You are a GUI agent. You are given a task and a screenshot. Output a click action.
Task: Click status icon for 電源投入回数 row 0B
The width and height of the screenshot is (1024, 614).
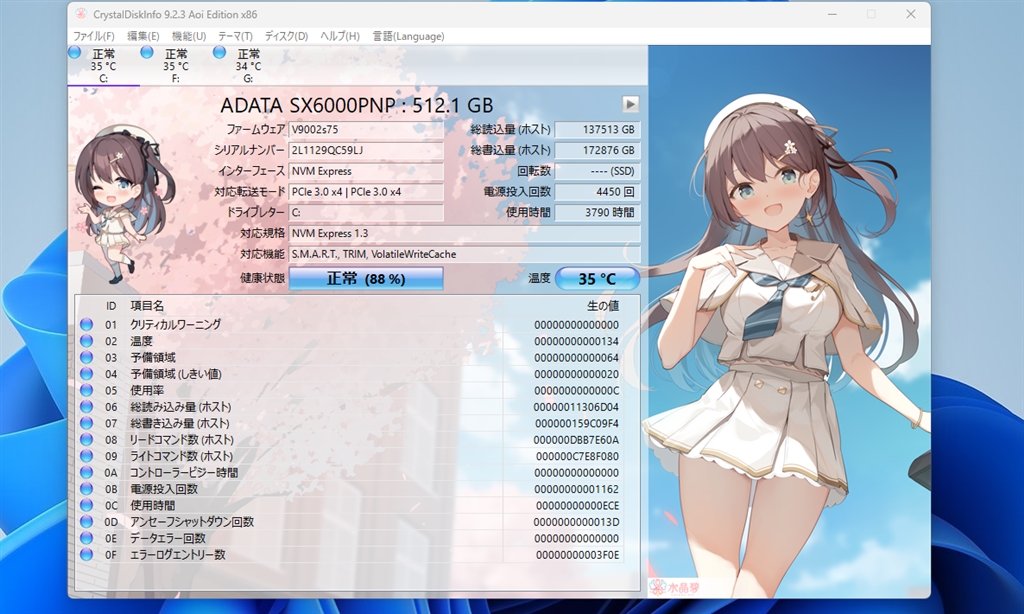[x=86, y=489]
